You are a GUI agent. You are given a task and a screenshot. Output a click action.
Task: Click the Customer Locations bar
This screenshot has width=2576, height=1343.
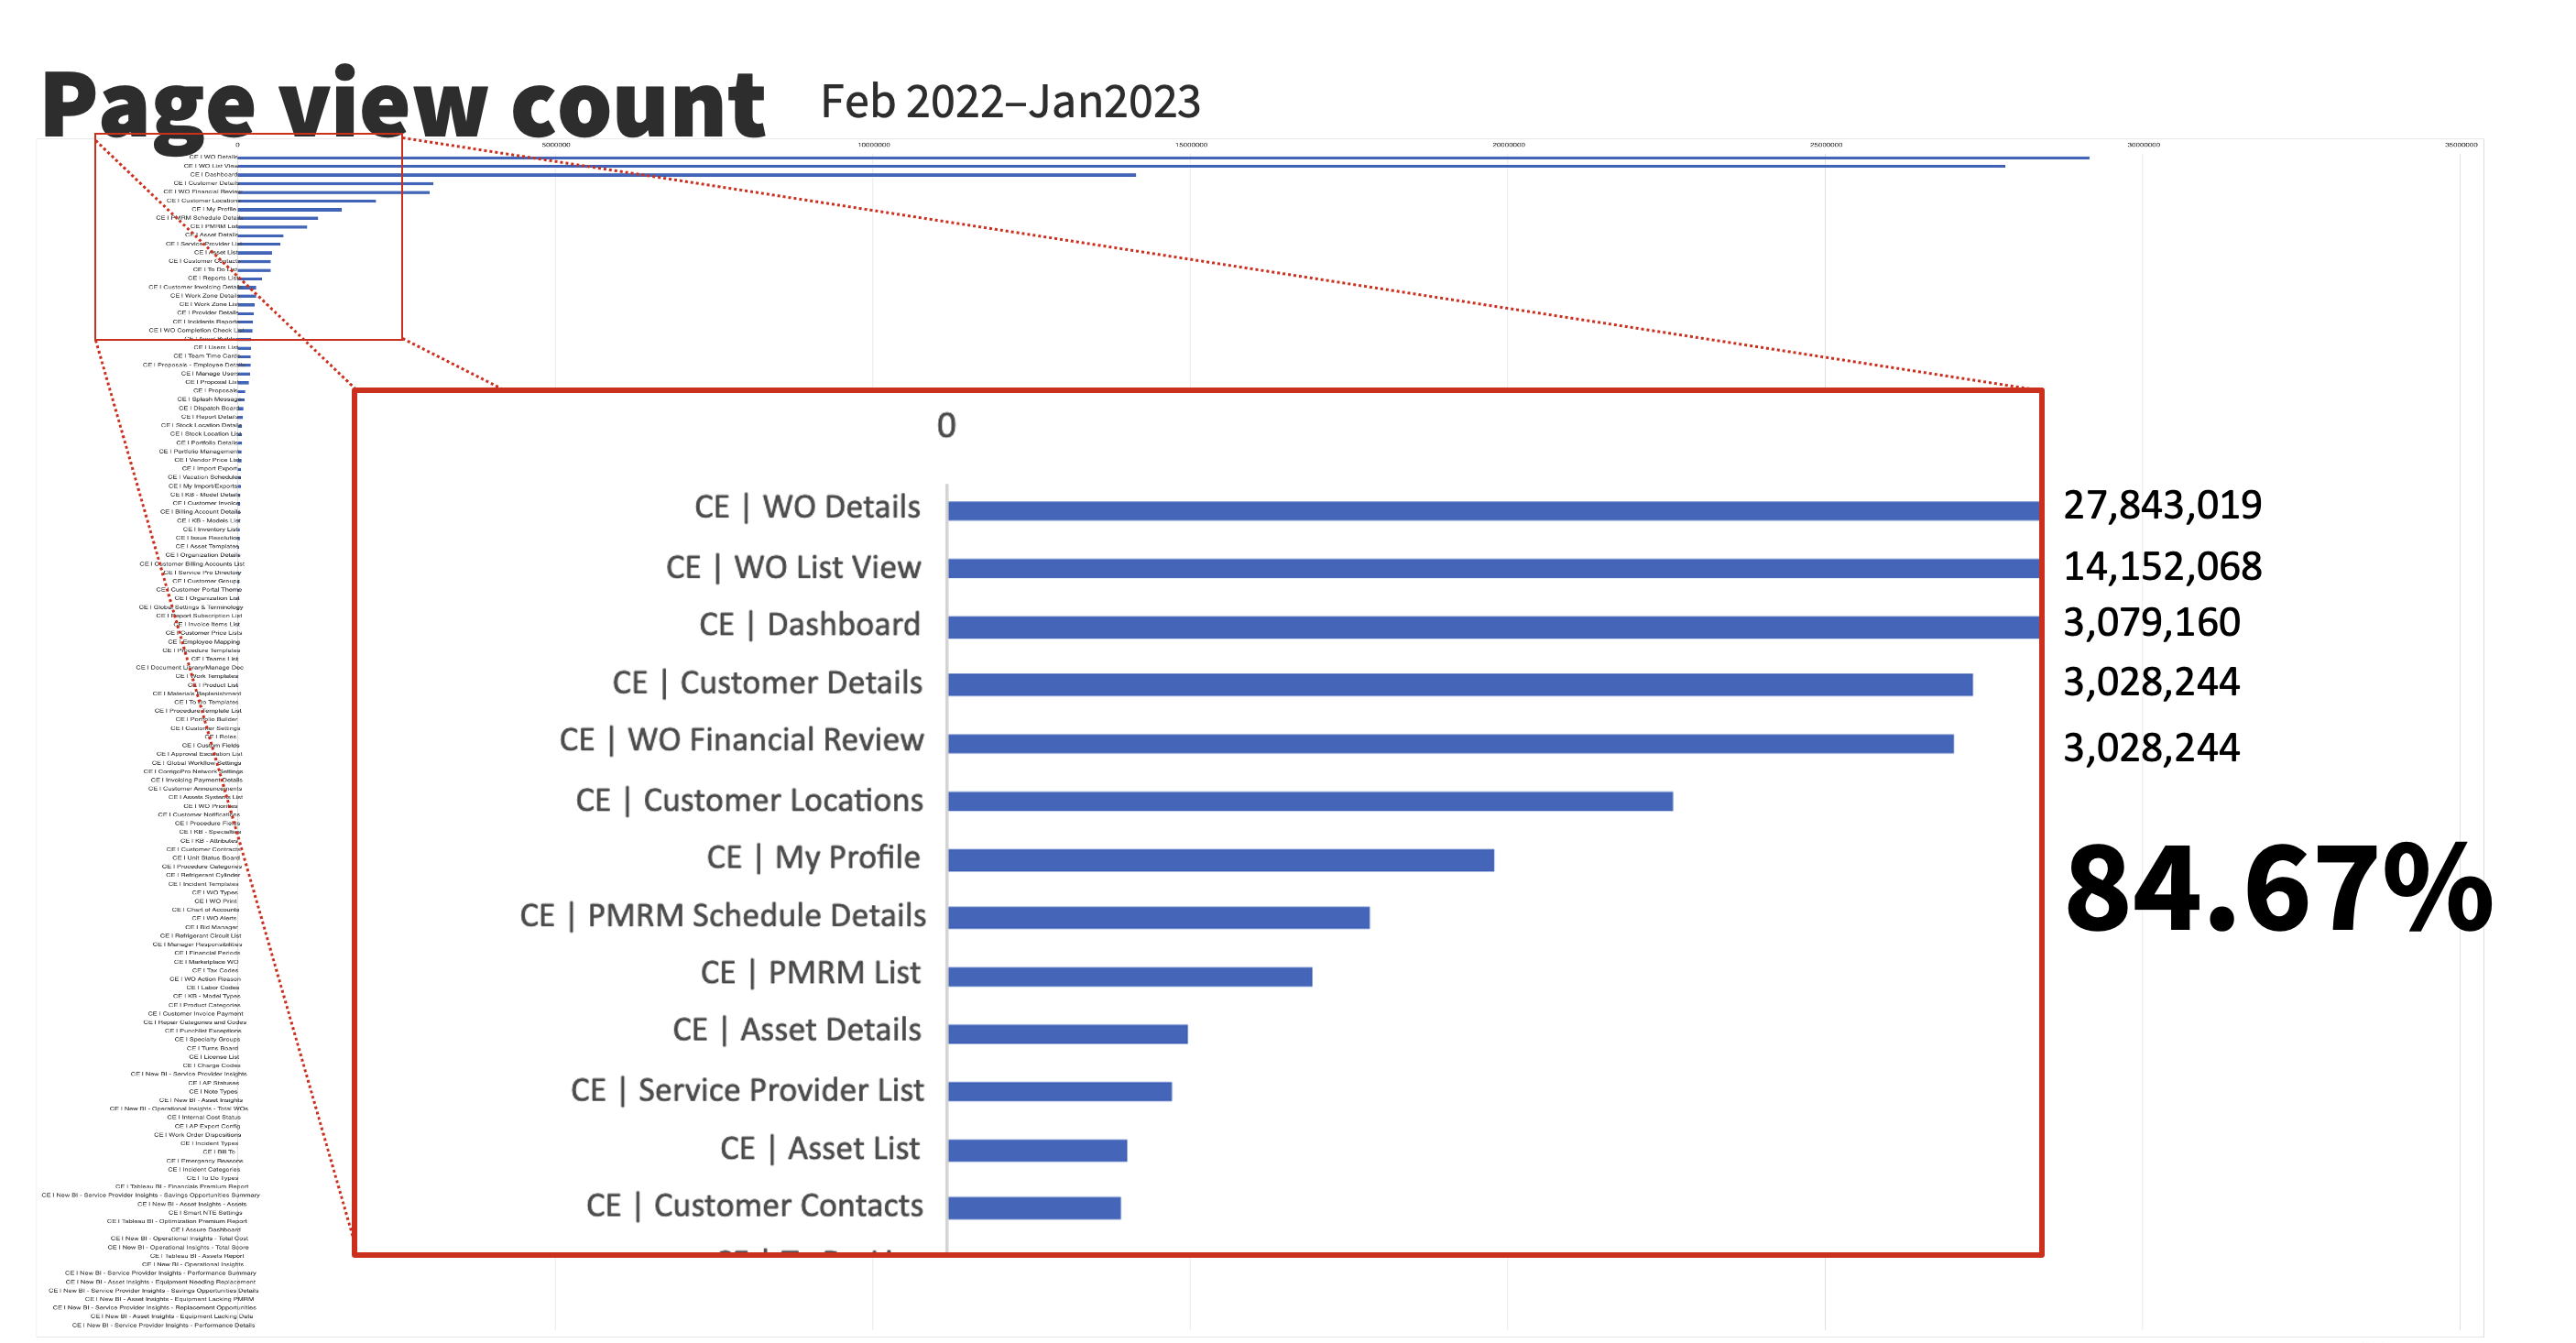(1310, 801)
